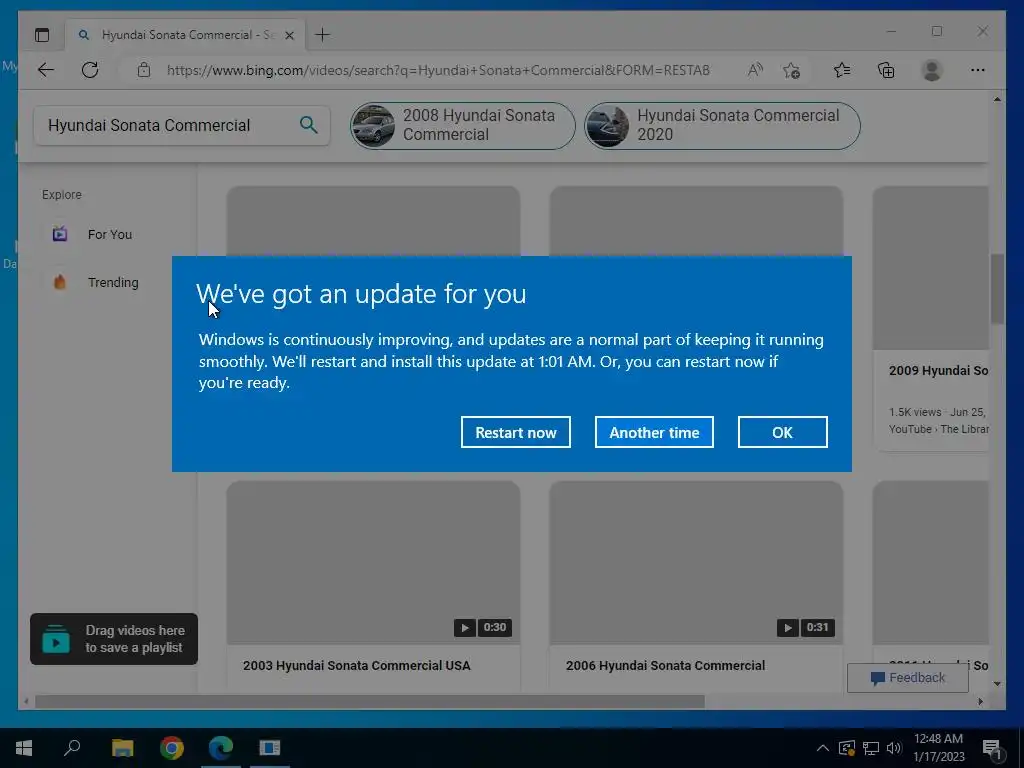The width and height of the screenshot is (1024, 768).
Task: Open the taskbar clock and date
Action: [938, 748]
